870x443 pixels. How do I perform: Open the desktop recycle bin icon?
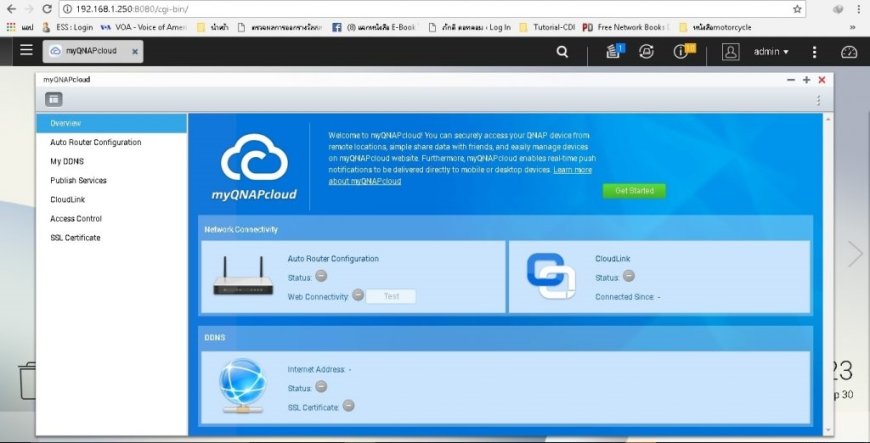(x=27, y=381)
